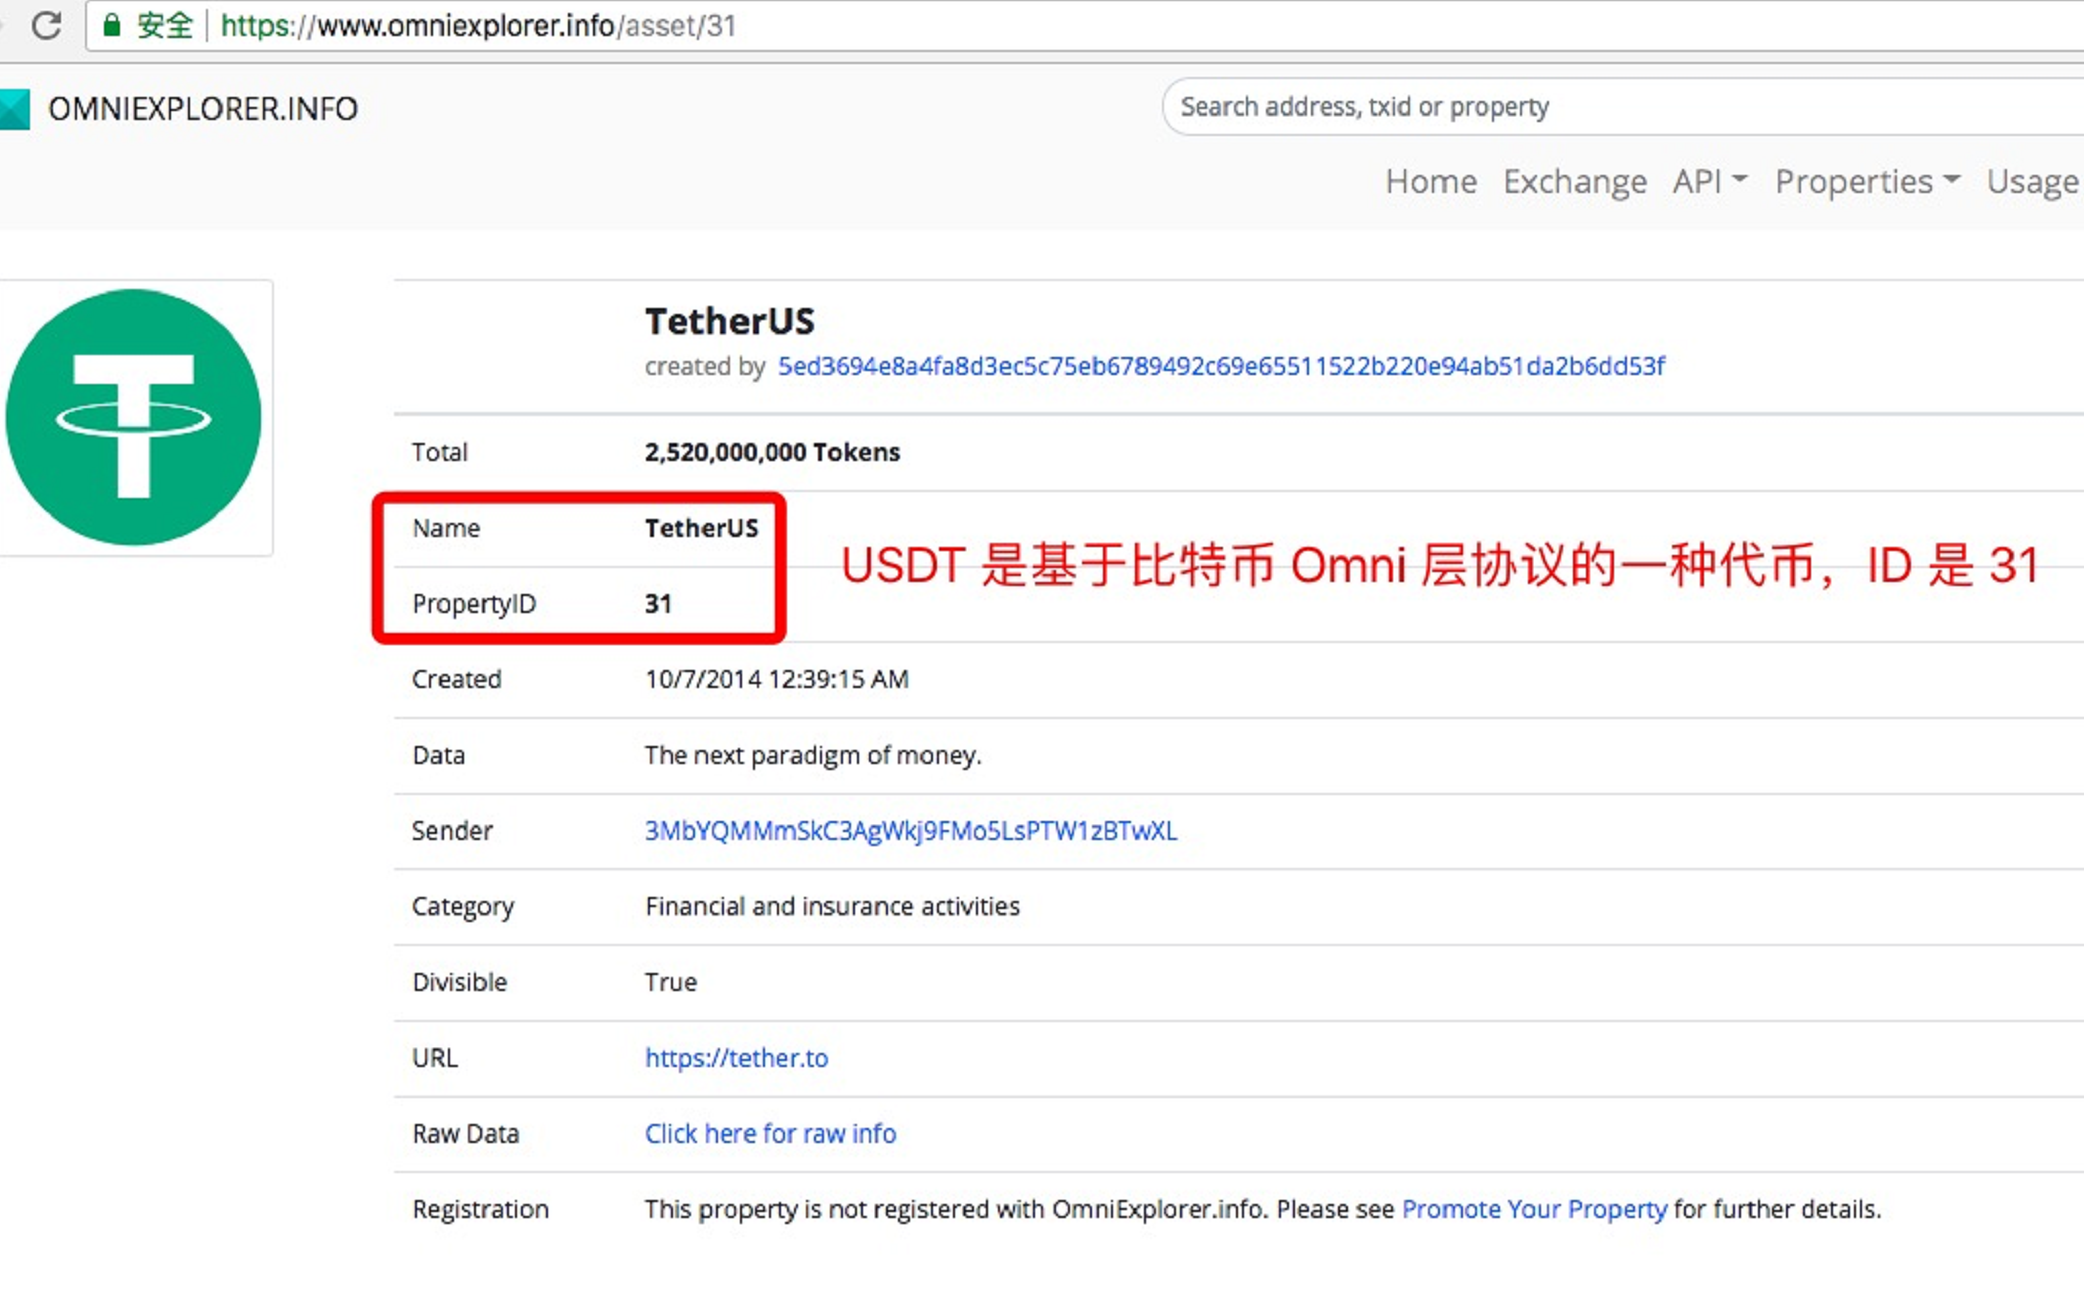
Task: Click 'Click here for raw info' link
Action: [x=771, y=1134]
